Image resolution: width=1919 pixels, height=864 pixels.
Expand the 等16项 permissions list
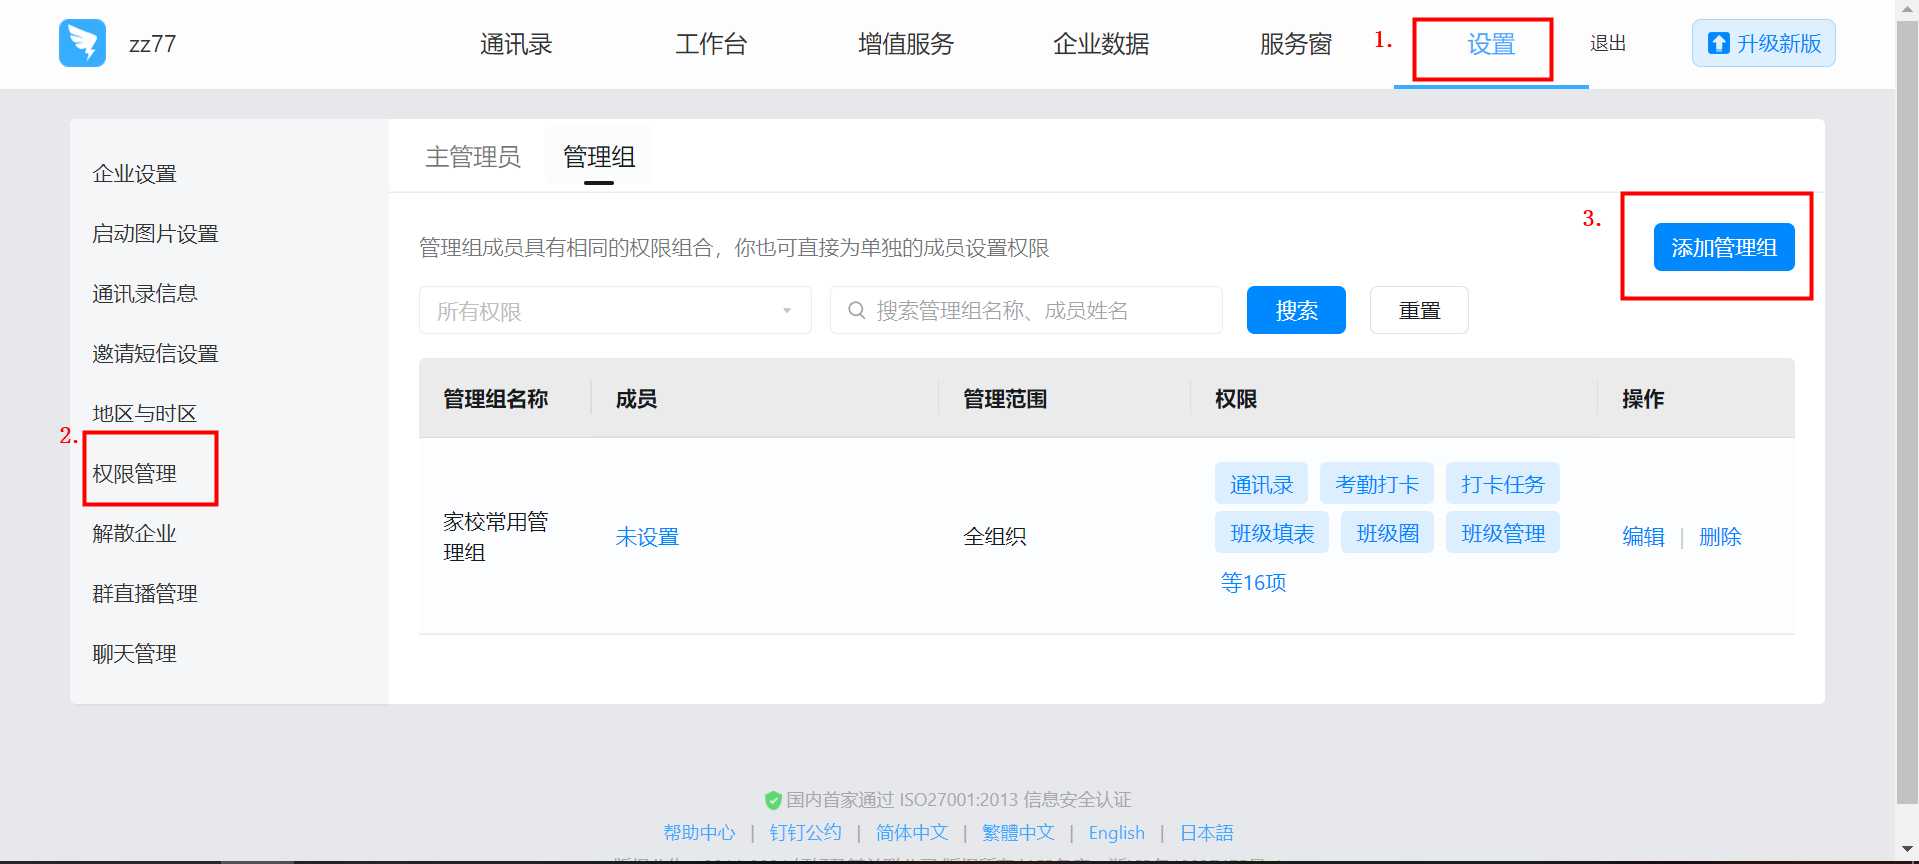point(1253,583)
